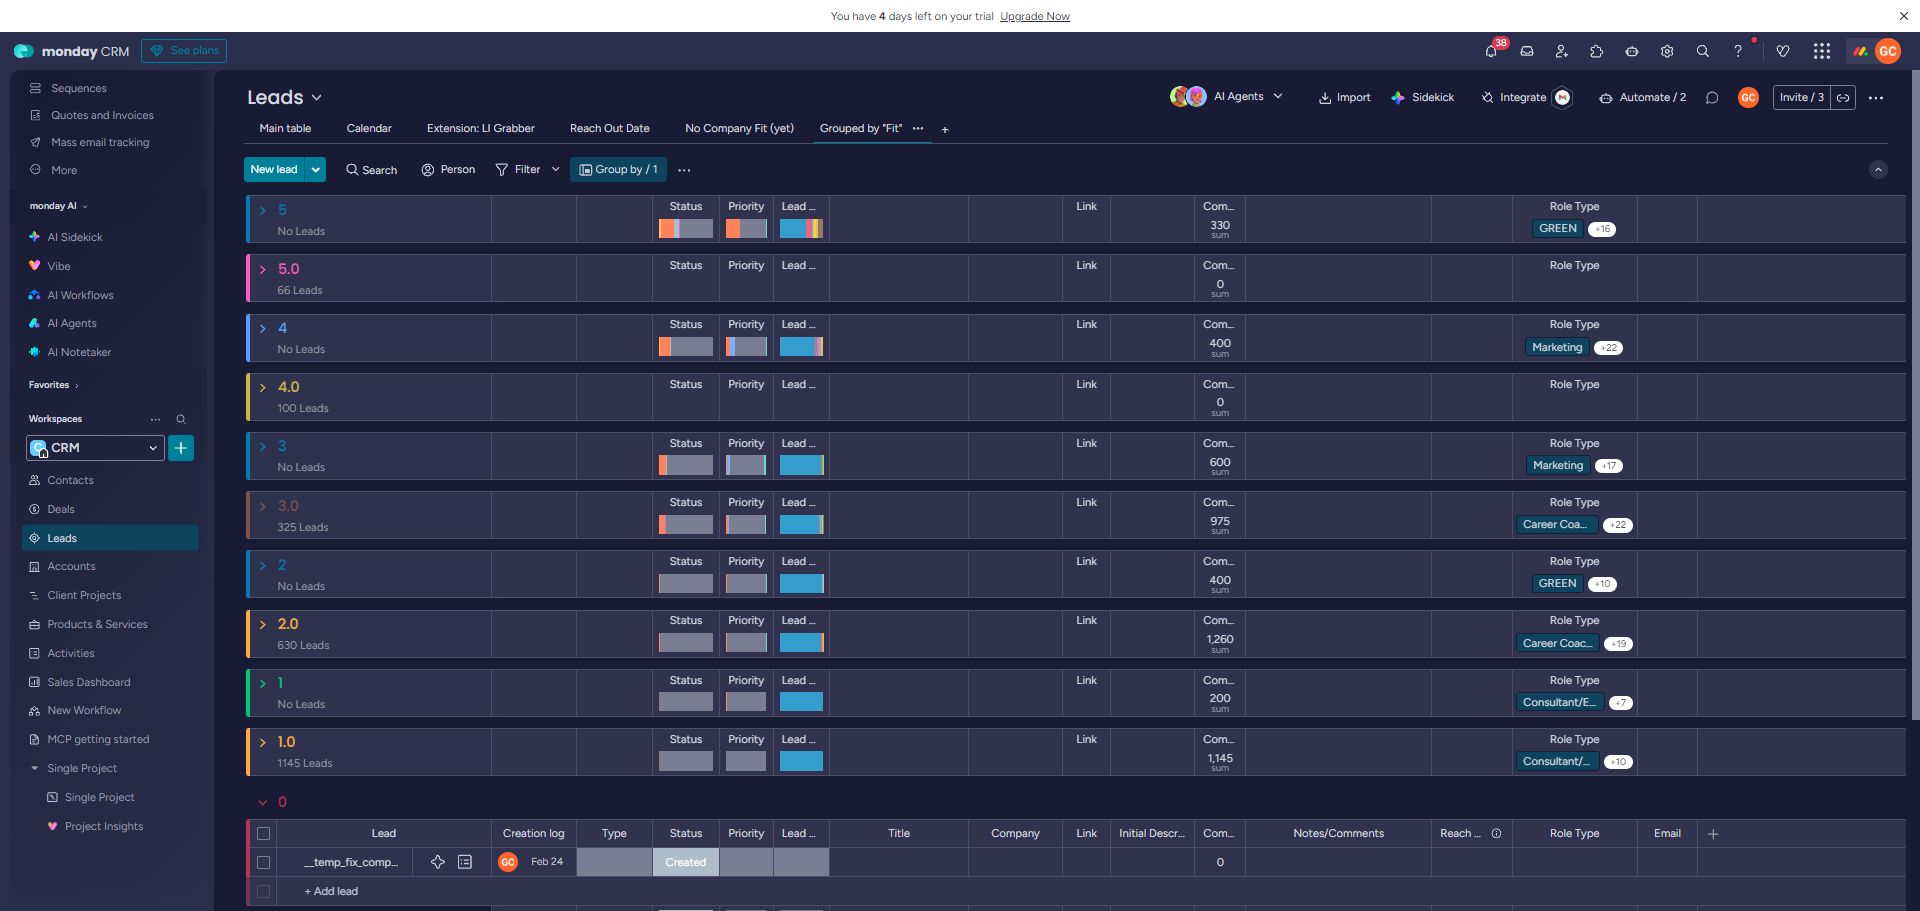Viewport: 1920px width, 911px height.
Task: Switch to the Calendar tab
Action: [x=369, y=129]
